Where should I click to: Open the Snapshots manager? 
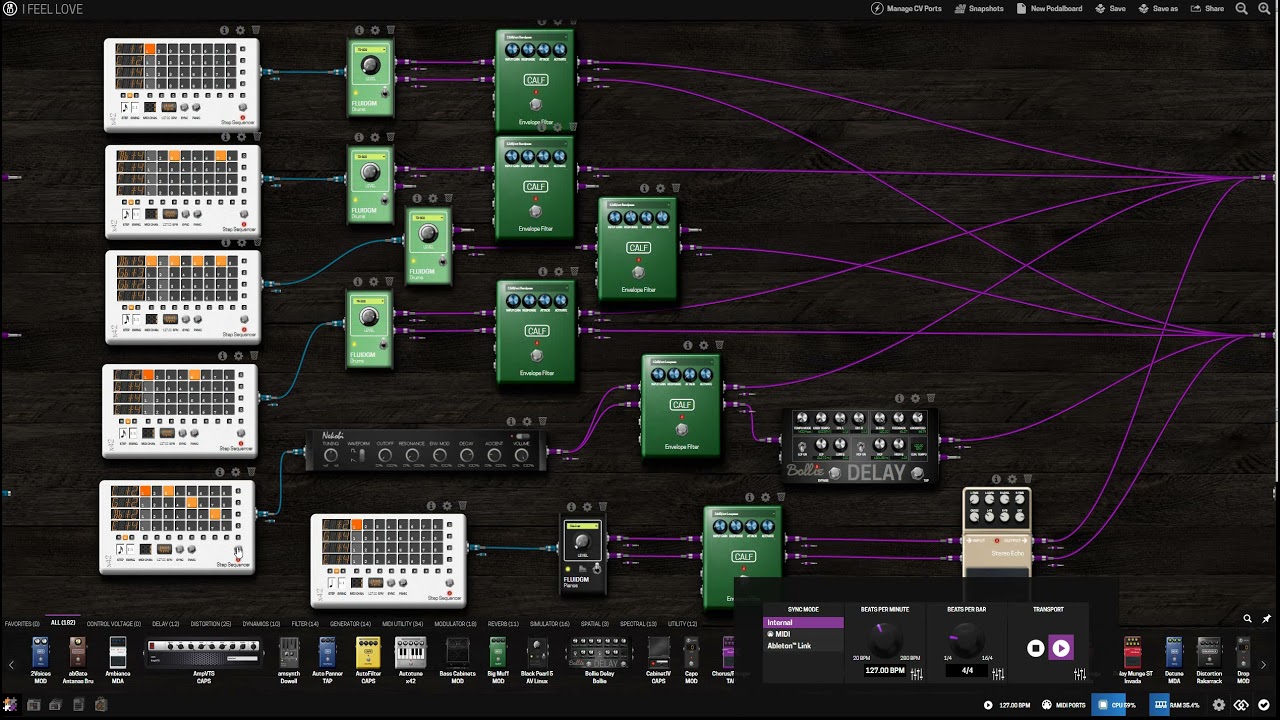point(979,9)
